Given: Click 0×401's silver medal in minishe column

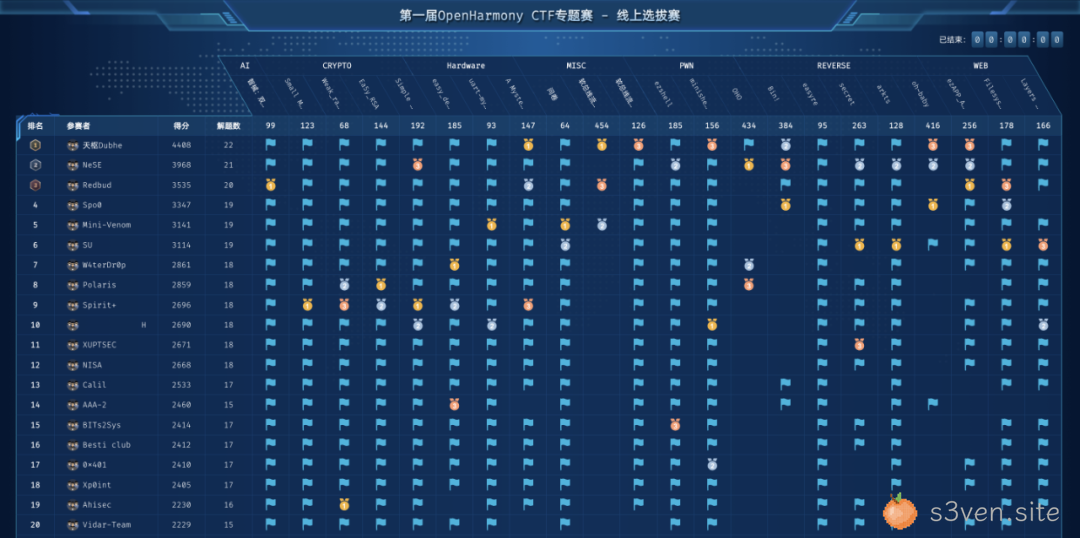Looking at the screenshot, I should pyautogui.click(x=712, y=464).
